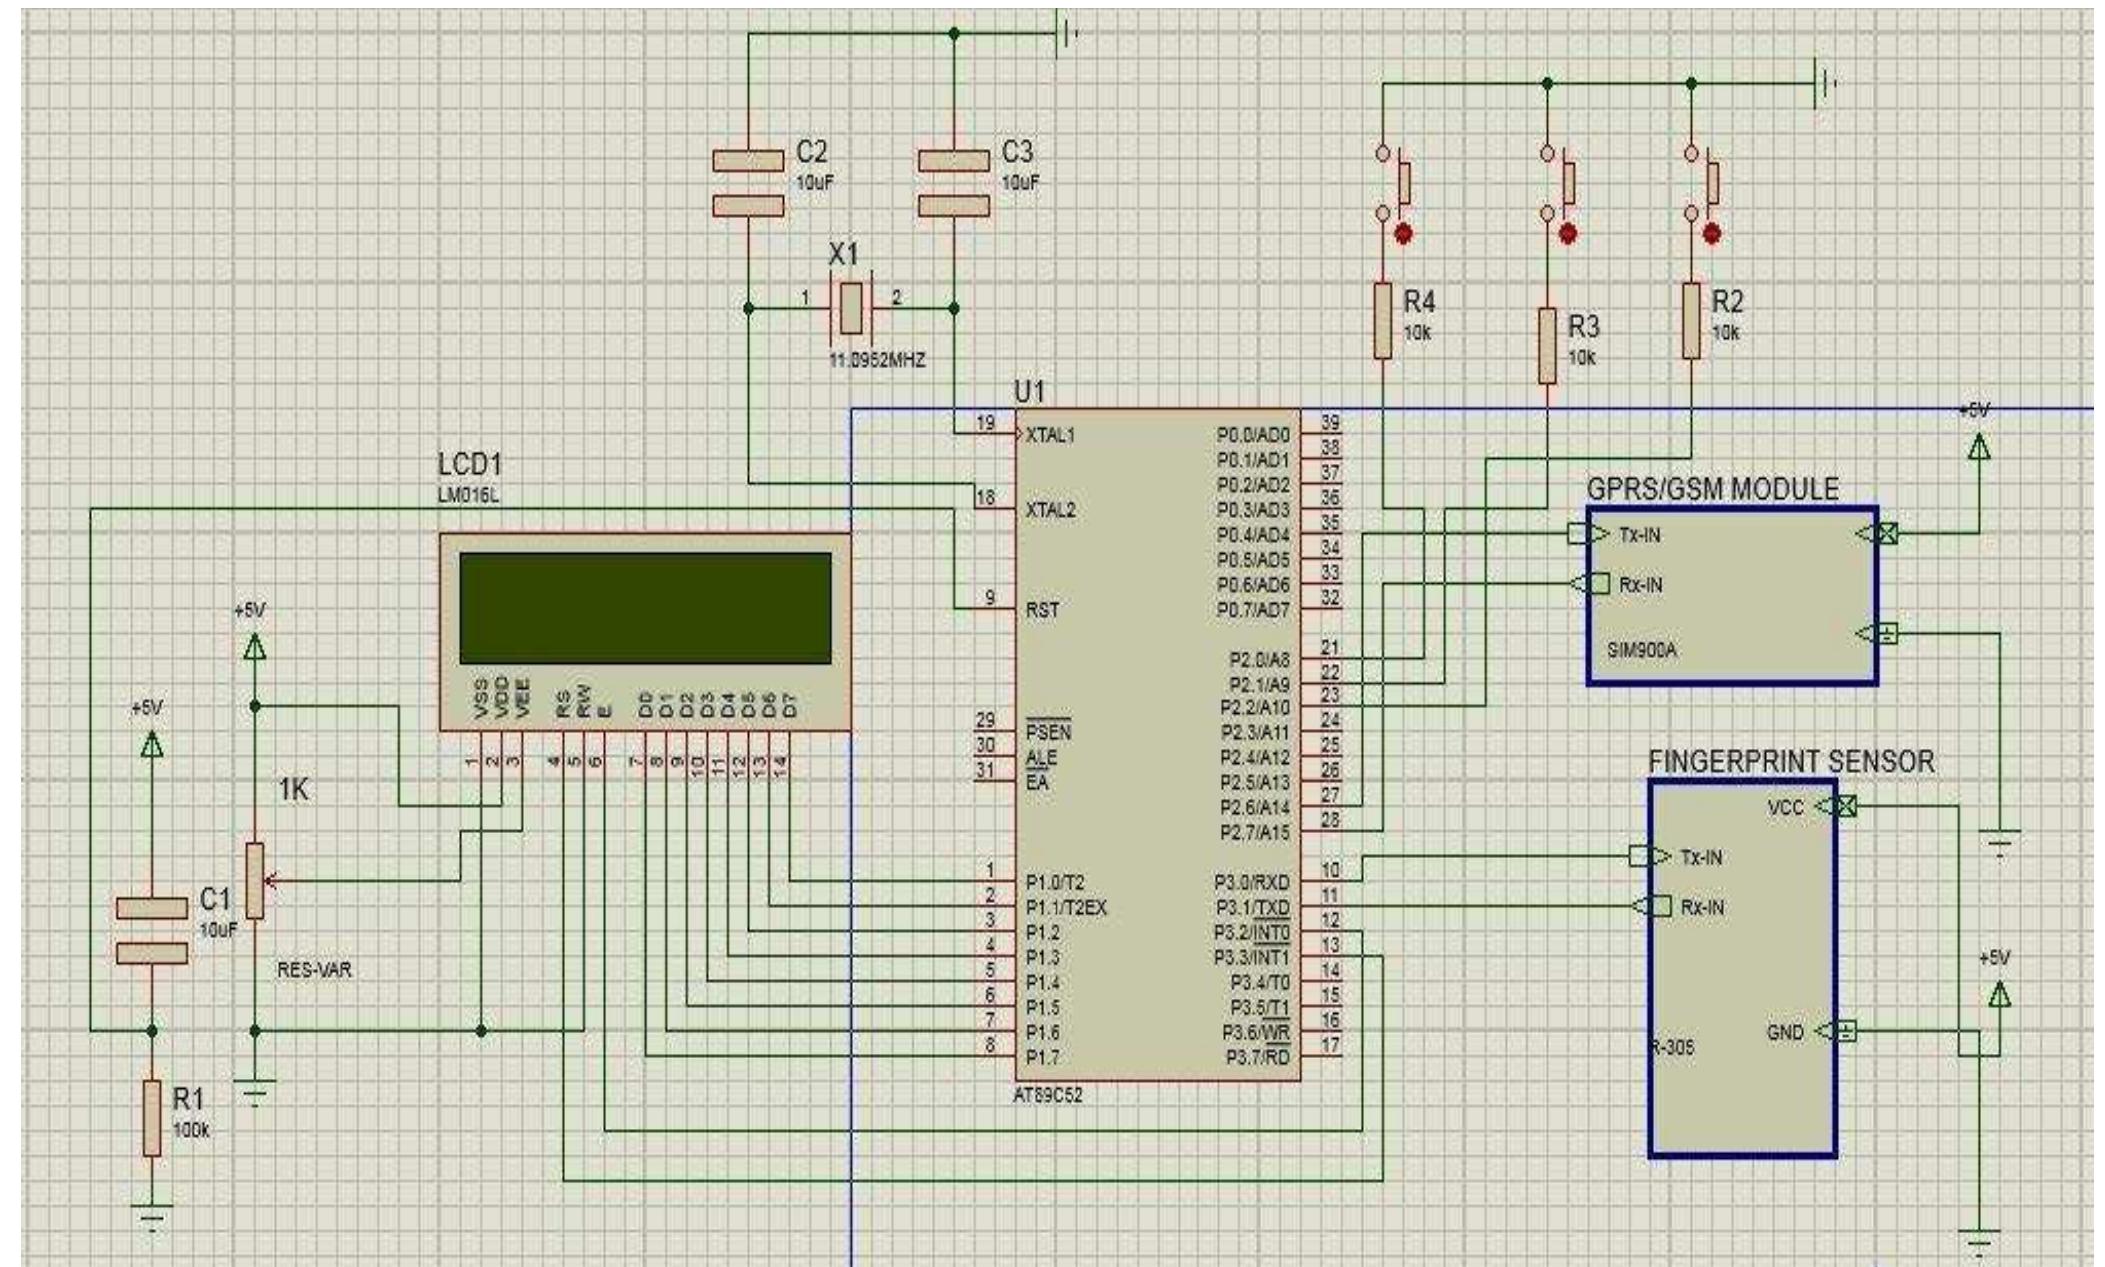Screen dimensions: 2105x1267
Task: Click the P3.1/TXD pin label
Action: (1252, 908)
